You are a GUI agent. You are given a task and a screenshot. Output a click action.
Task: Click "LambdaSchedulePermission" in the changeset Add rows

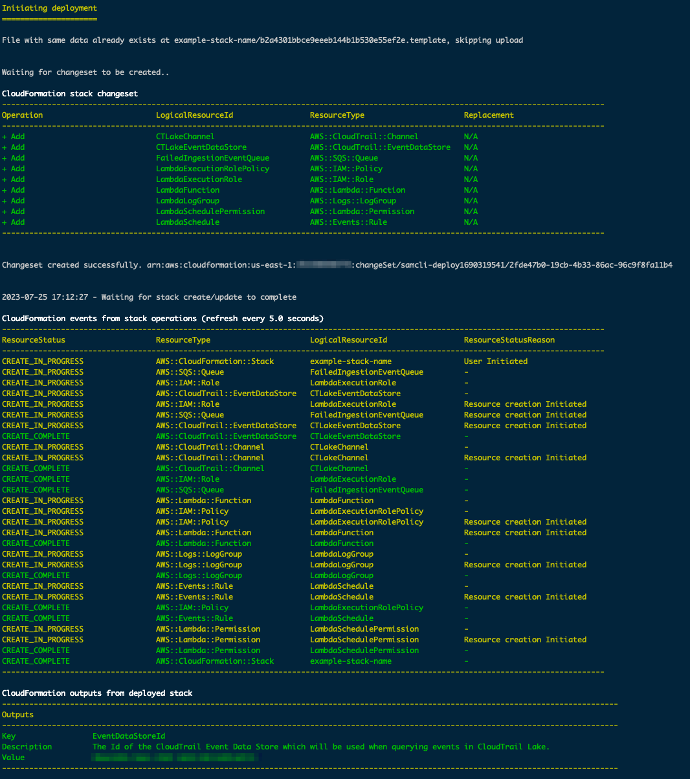210,212
